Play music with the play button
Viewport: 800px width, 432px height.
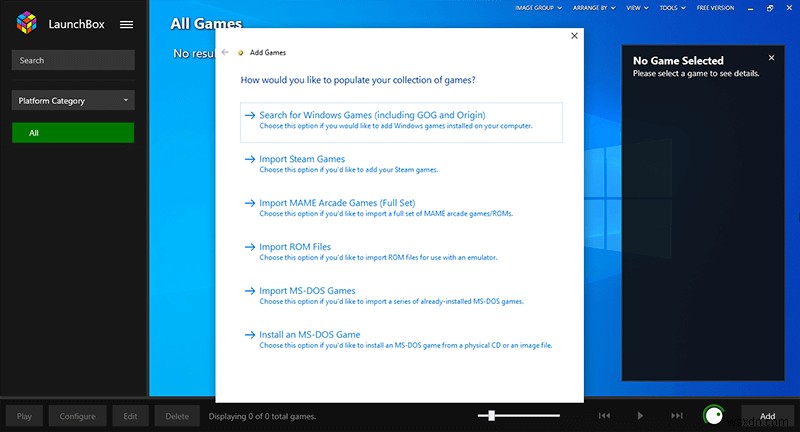640,416
